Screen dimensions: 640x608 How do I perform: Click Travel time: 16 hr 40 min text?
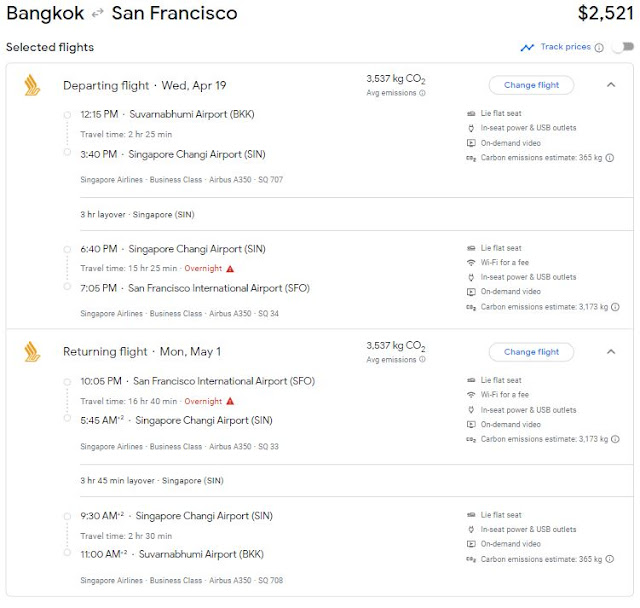[x=129, y=402]
